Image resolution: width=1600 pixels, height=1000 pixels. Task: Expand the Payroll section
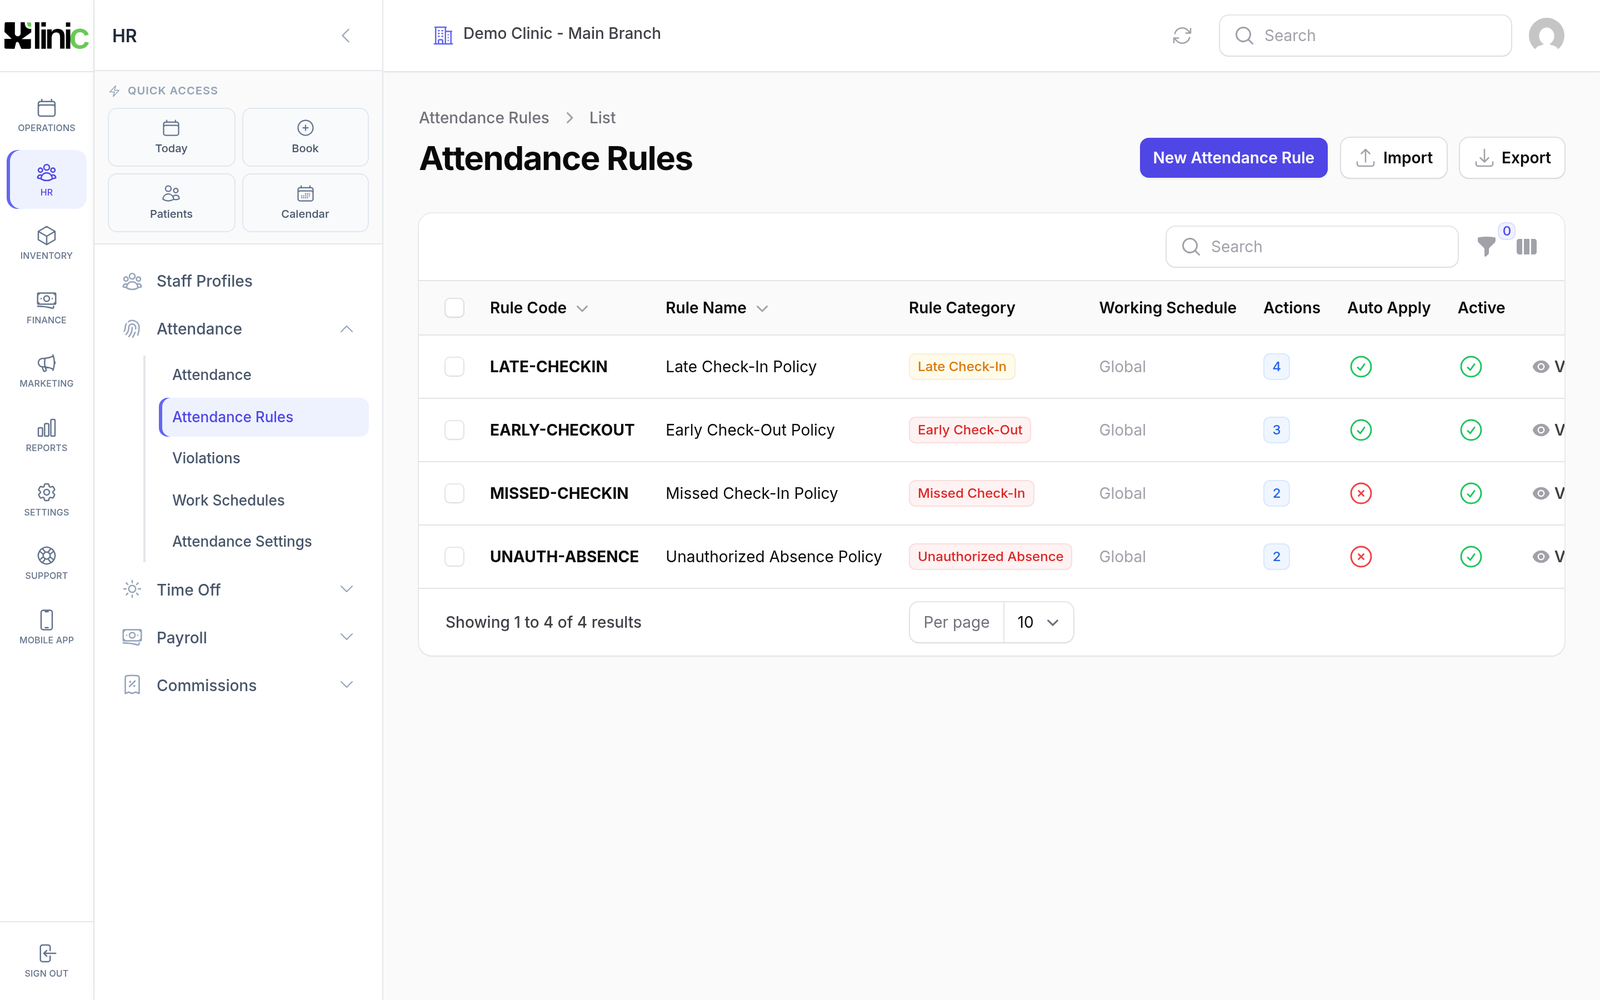[x=347, y=637]
